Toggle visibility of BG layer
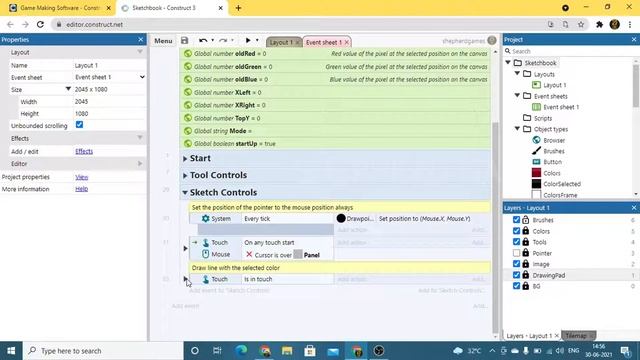Screen dimensions: 640x360 (516, 286)
